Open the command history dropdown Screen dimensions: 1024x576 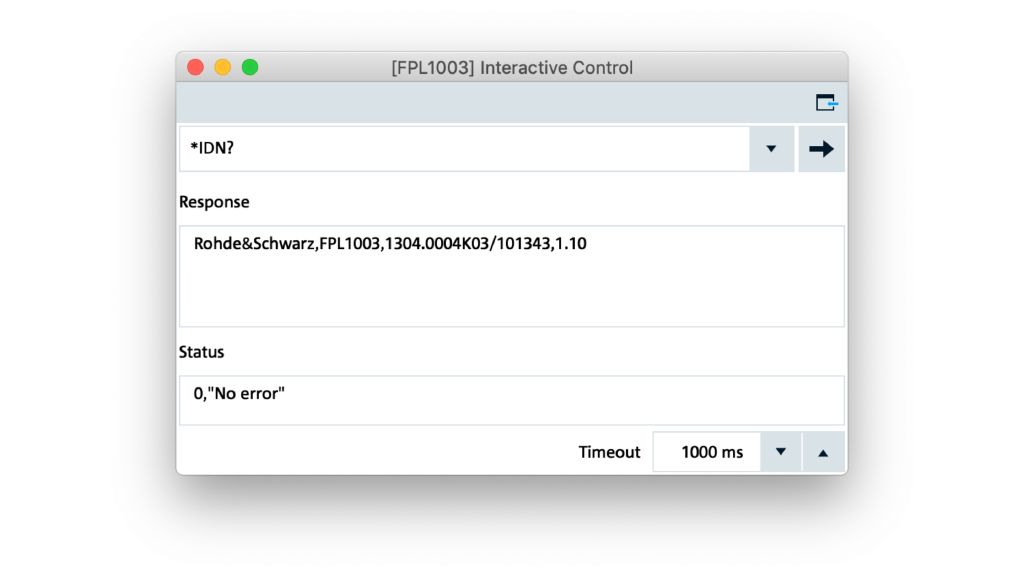771,149
